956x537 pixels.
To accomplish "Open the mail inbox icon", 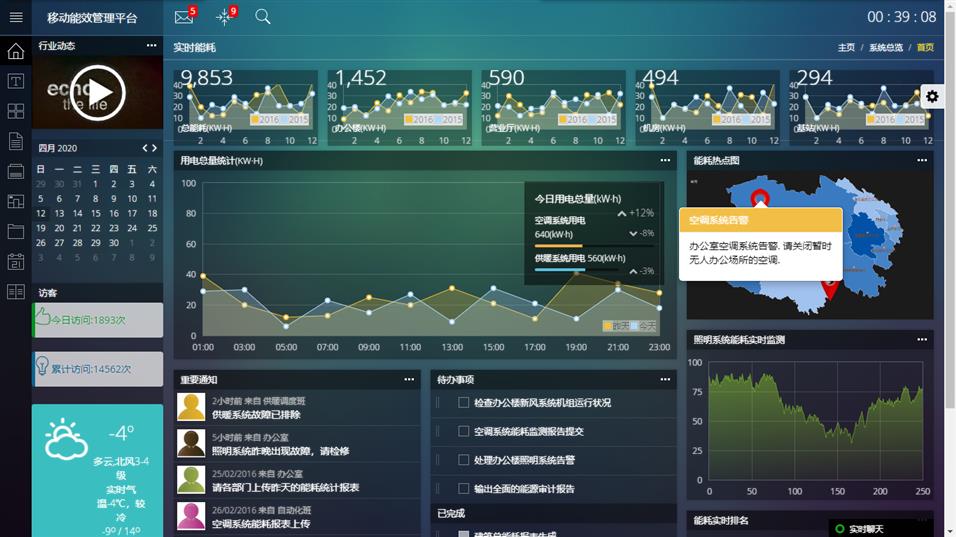I will pyautogui.click(x=184, y=17).
